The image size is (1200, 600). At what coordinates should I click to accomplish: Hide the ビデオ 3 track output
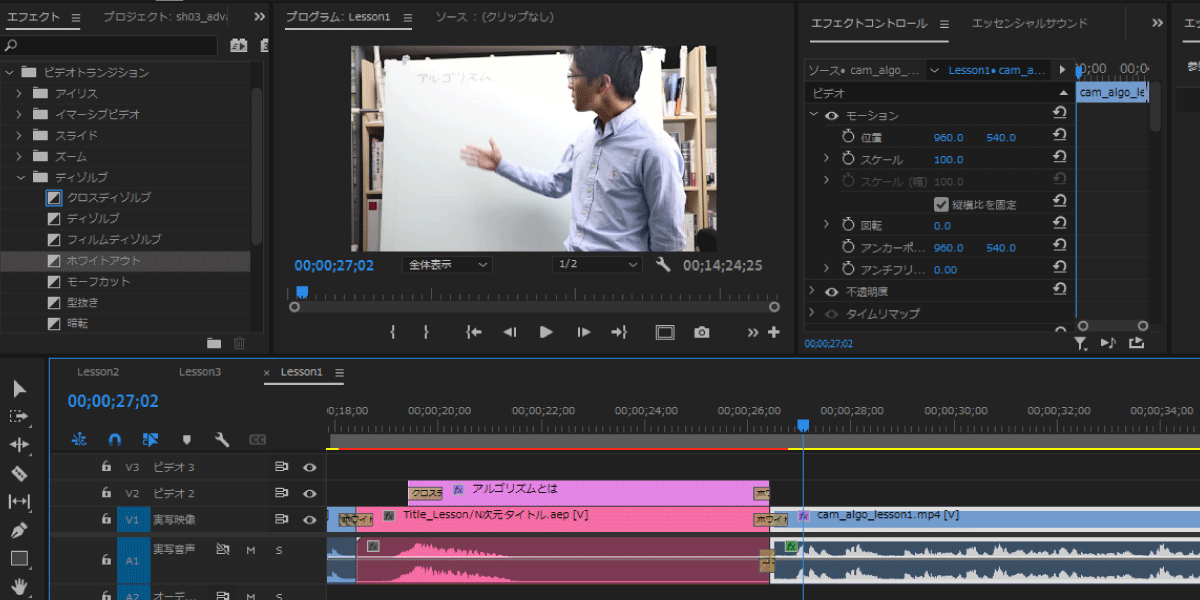pyautogui.click(x=310, y=467)
